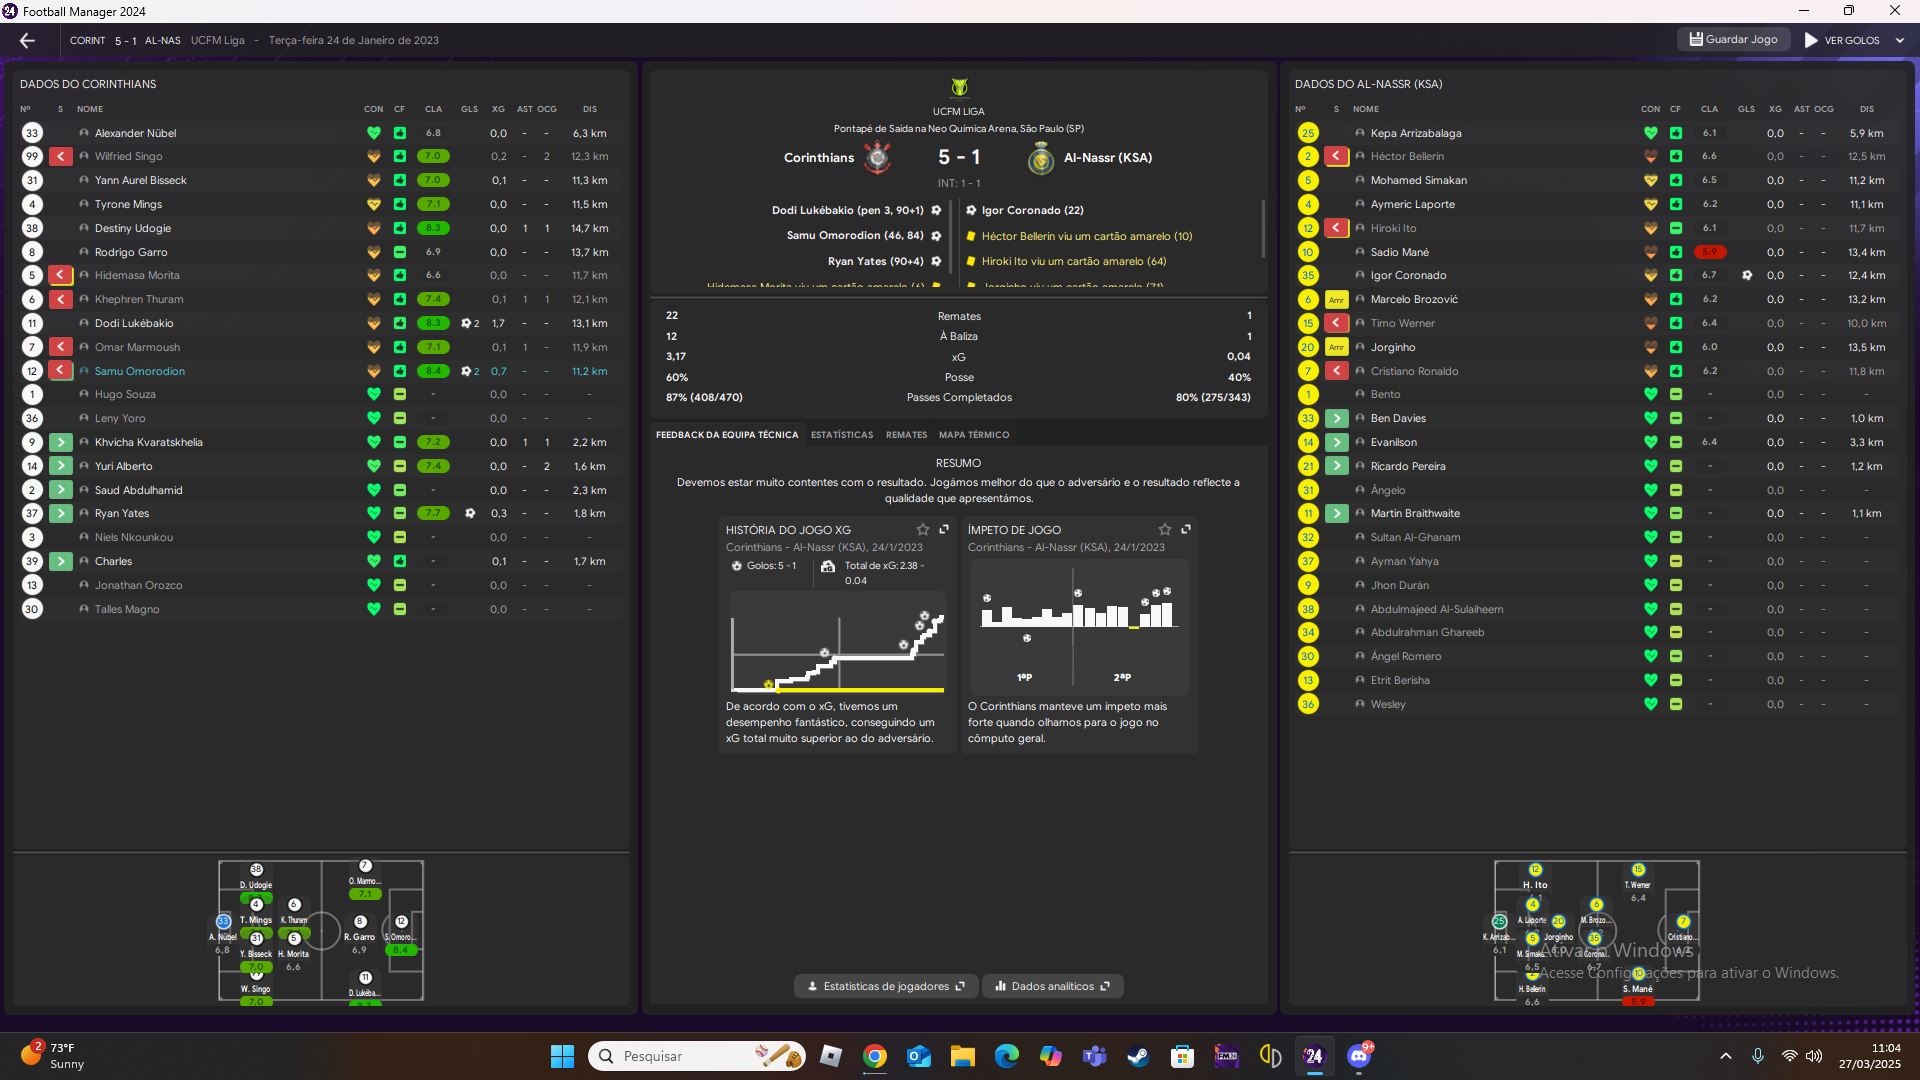The image size is (1920, 1080).
Task: Click the UCFM Liga competition logo
Action: (x=959, y=87)
